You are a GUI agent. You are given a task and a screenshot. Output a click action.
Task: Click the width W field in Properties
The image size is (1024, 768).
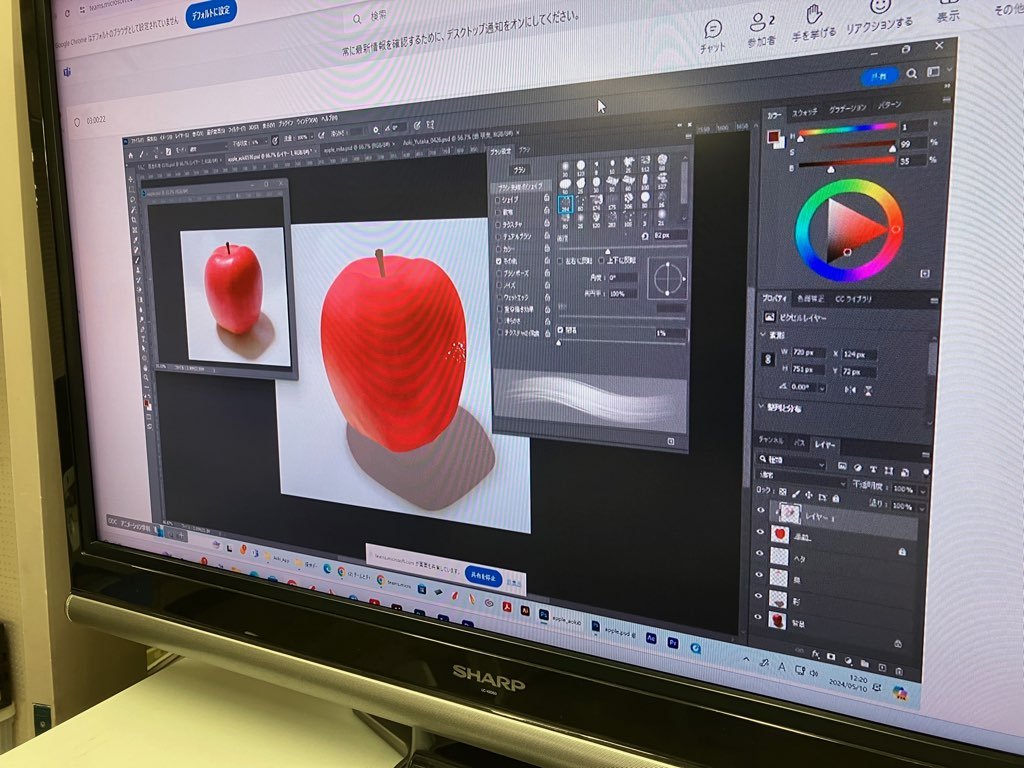808,353
